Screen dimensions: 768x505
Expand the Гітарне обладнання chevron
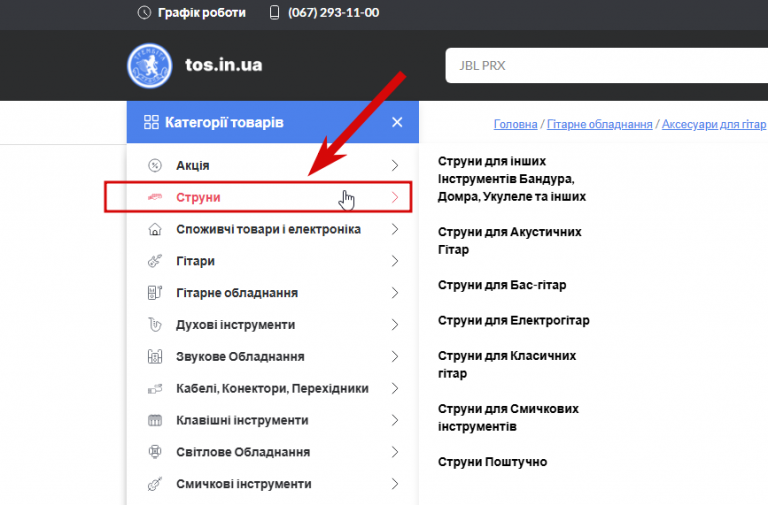tap(395, 293)
